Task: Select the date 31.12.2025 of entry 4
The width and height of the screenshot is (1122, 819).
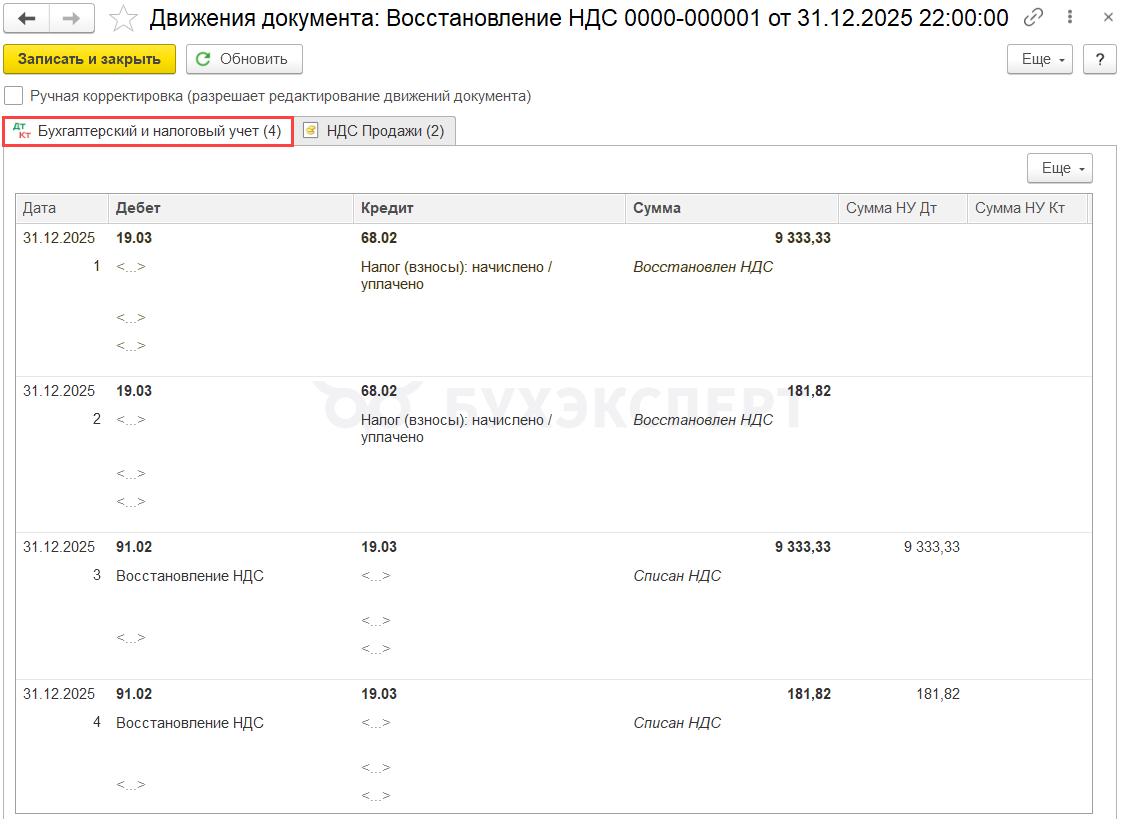Action: pyautogui.click(x=59, y=695)
